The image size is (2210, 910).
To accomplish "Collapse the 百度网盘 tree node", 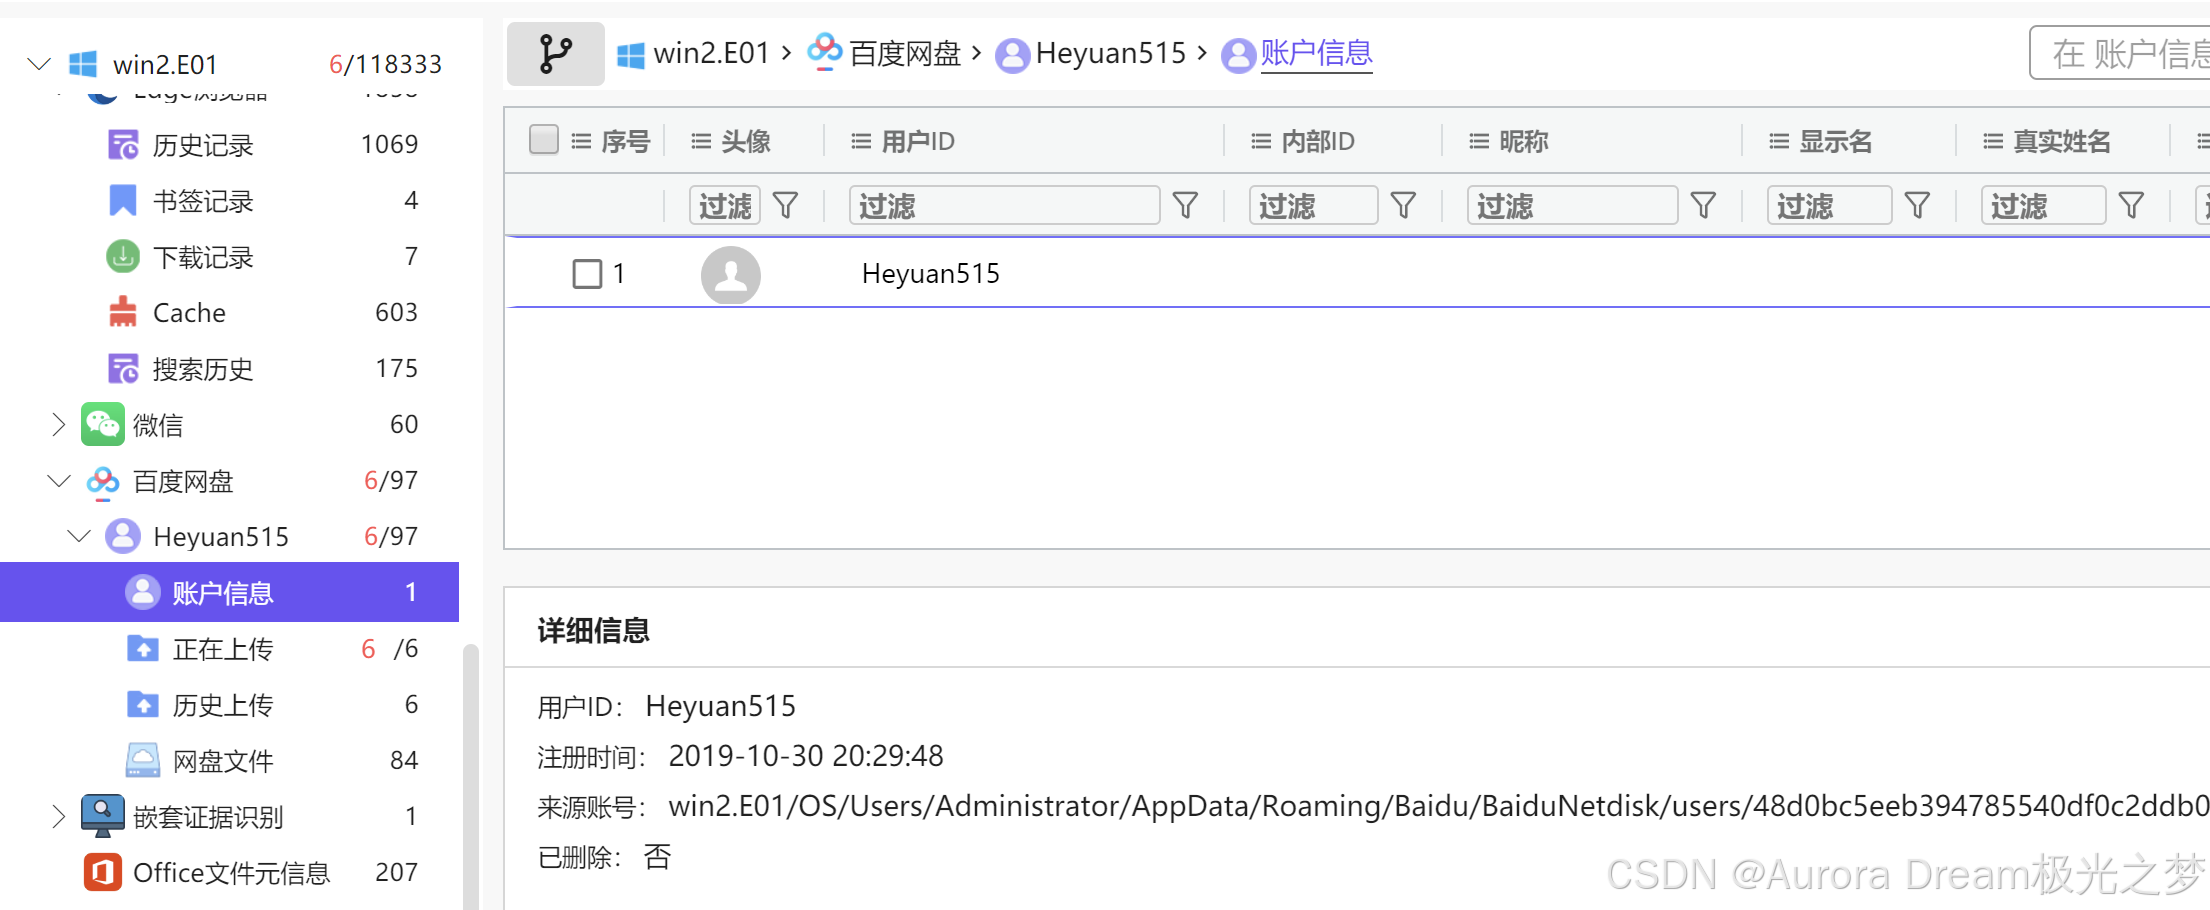I will point(59,481).
